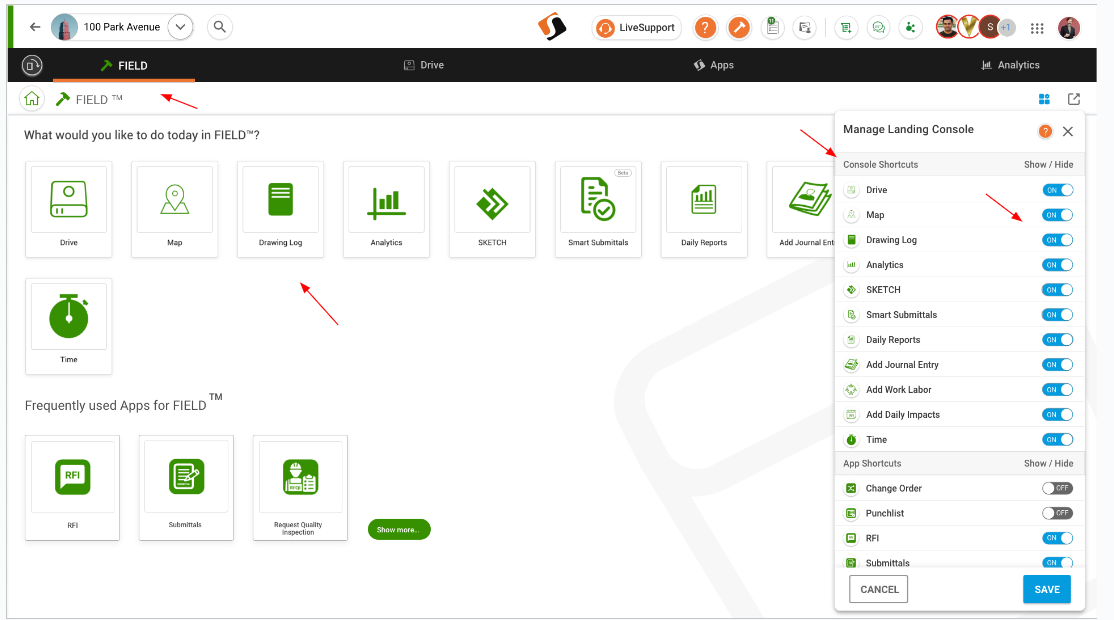Toggle the Drive console shortcut switch
Screen dimensions: 1114x620
click(x=1057, y=190)
